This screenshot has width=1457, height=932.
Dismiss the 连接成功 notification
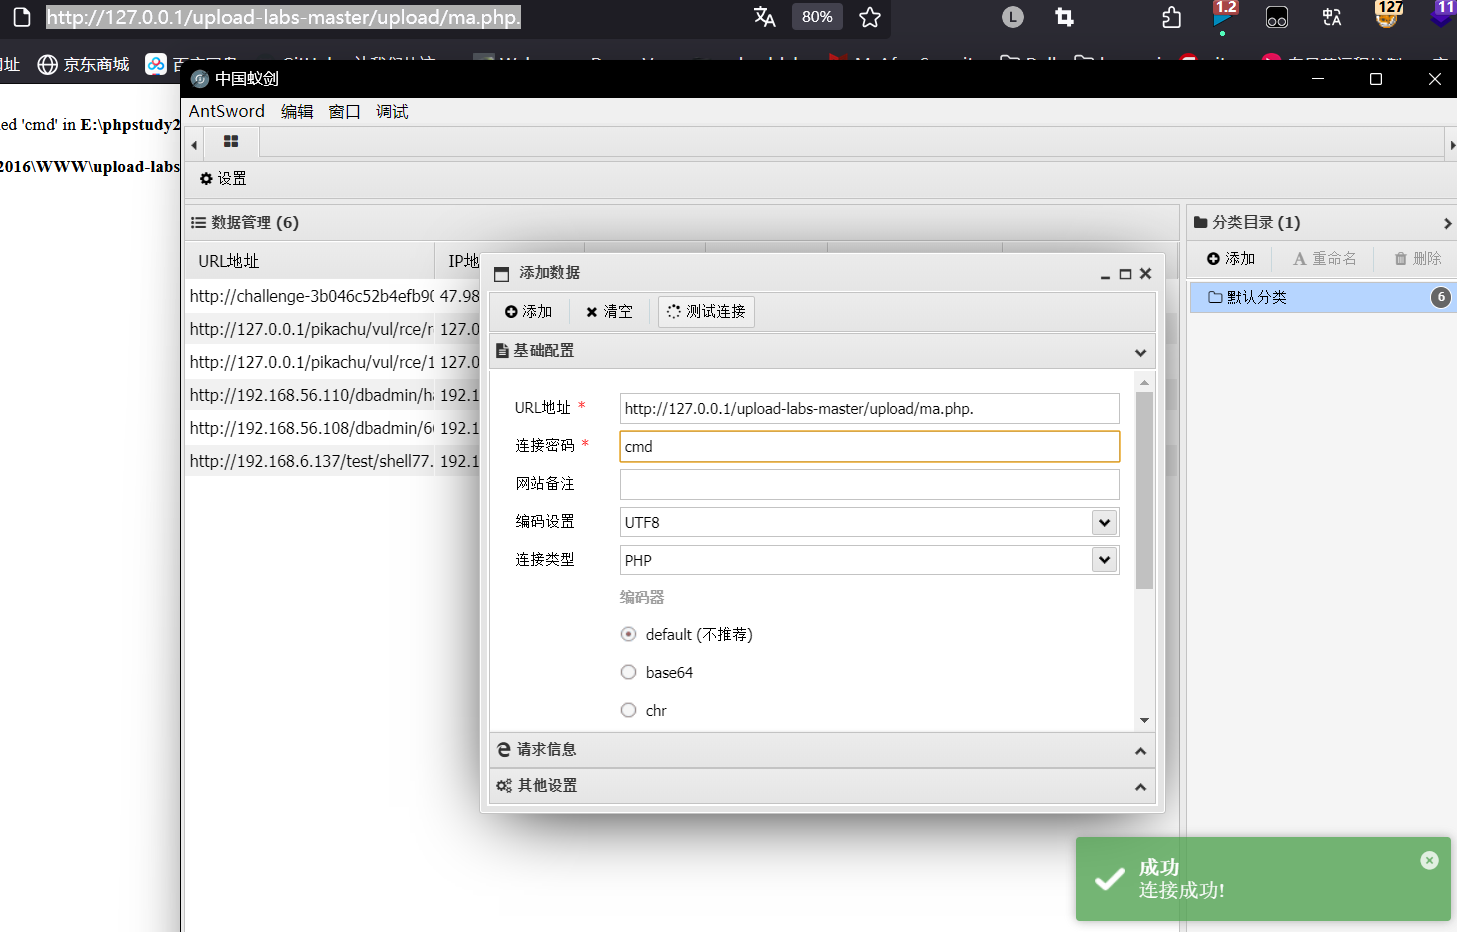1429,860
